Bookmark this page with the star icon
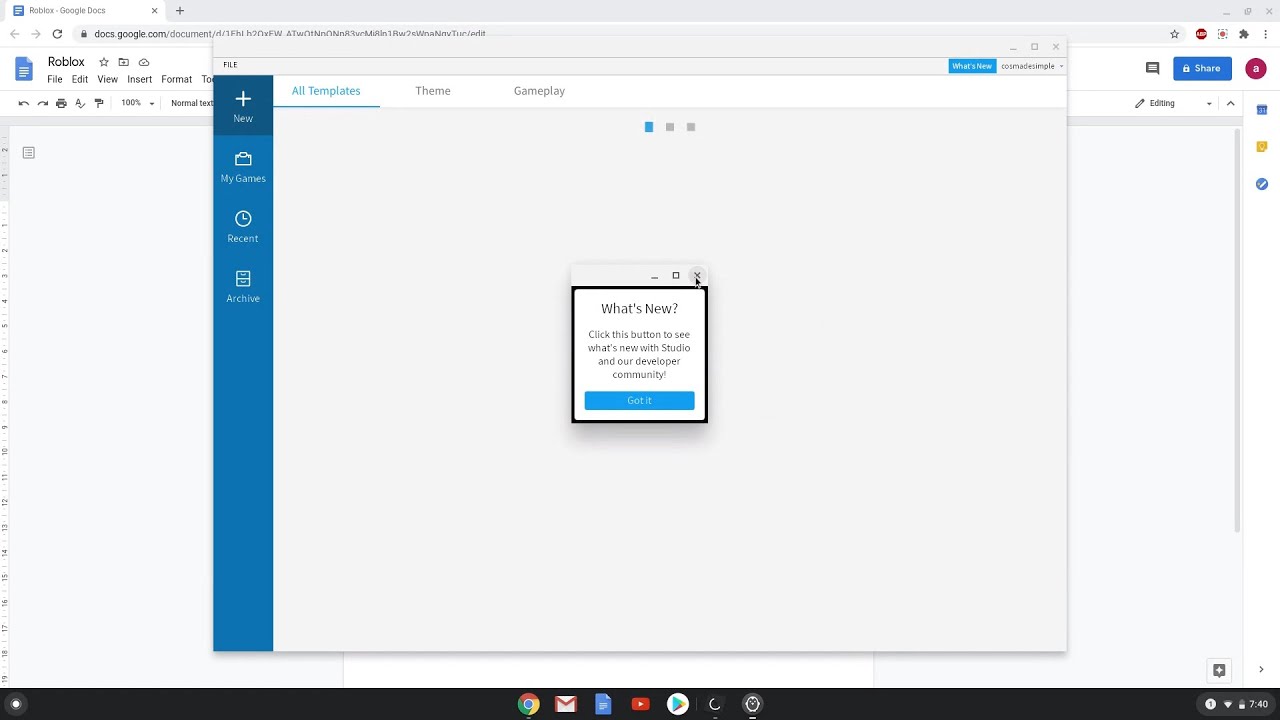The width and height of the screenshot is (1280, 720). (x=1175, y=34)
